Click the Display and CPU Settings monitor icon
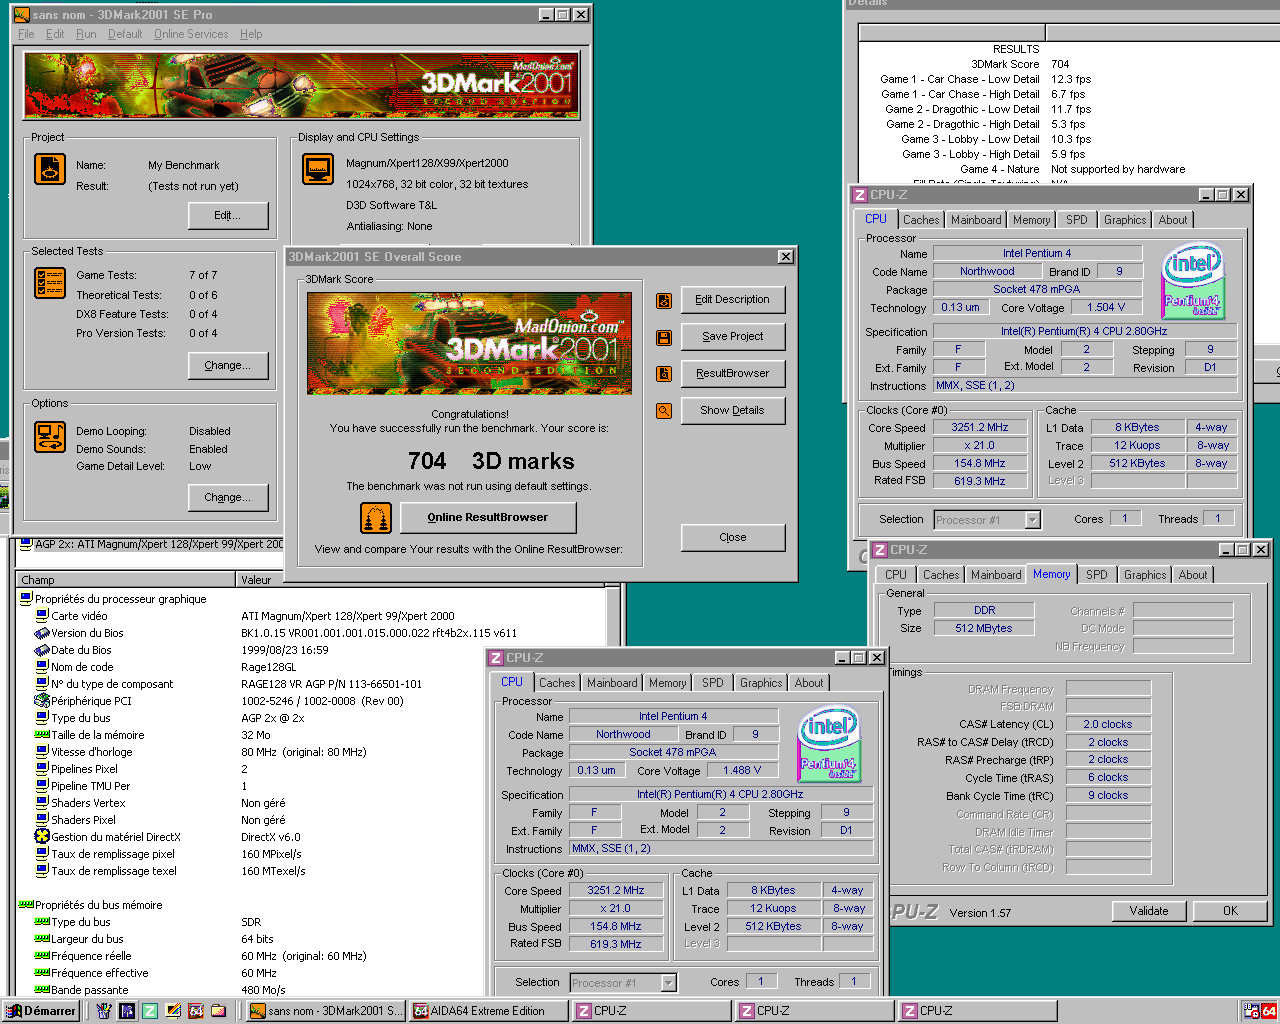The height and width of the screenshot is (1024, 1280). [x=318, y=169]
